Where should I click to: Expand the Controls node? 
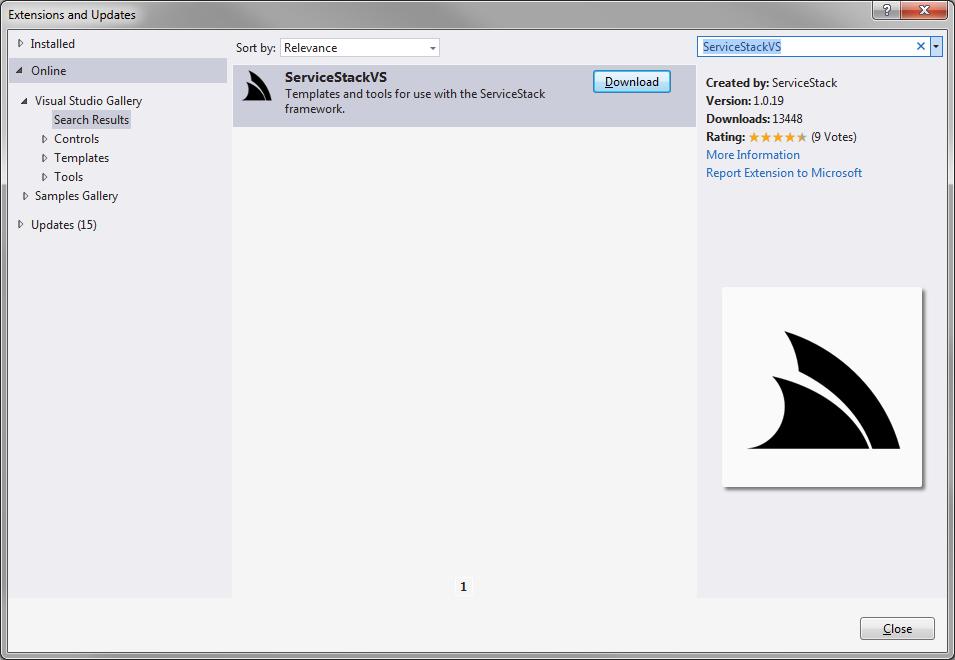(x=44, y=139)
